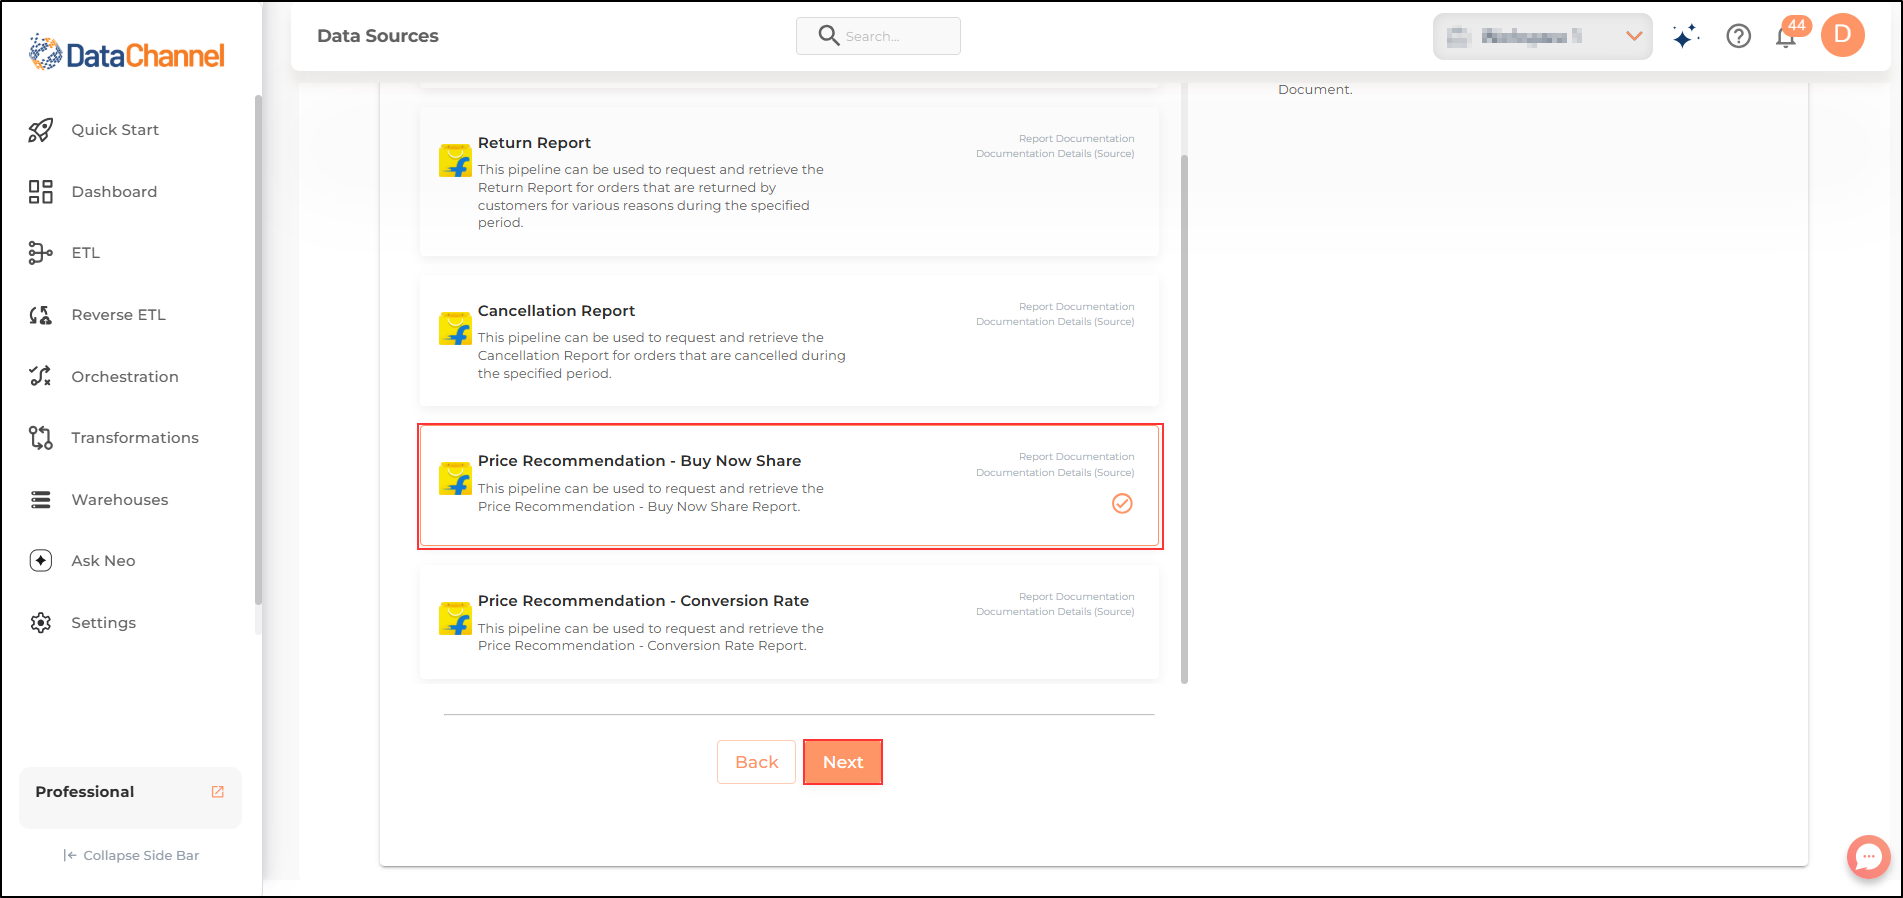Open the Quick Start menu item
Image resolution: width=1903 pixels, height=898 pixels.
tap(115, 130)
